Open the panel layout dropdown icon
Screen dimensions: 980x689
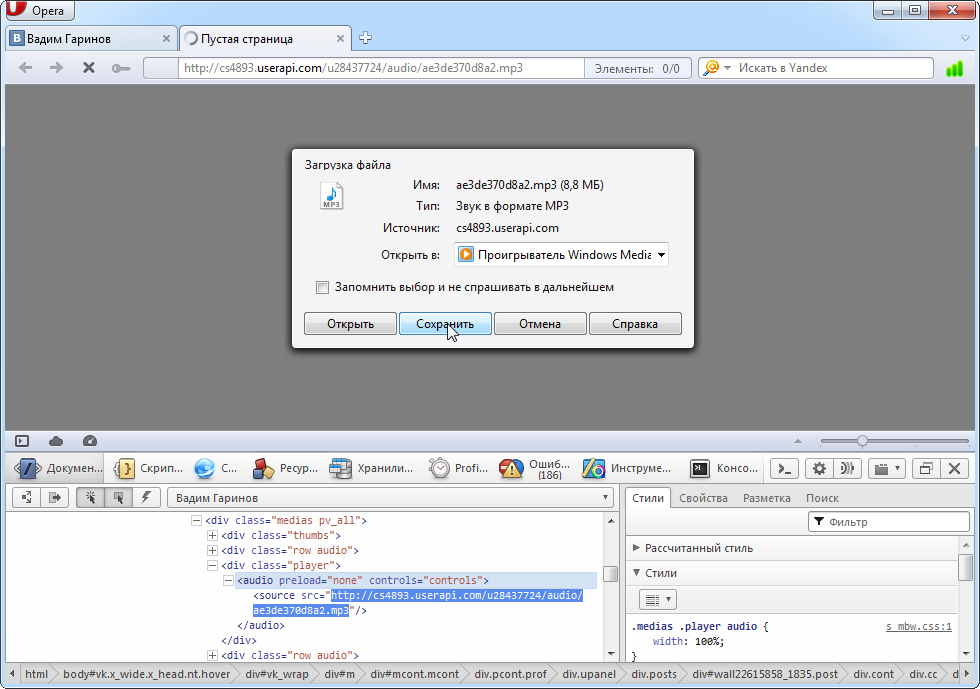887,468
